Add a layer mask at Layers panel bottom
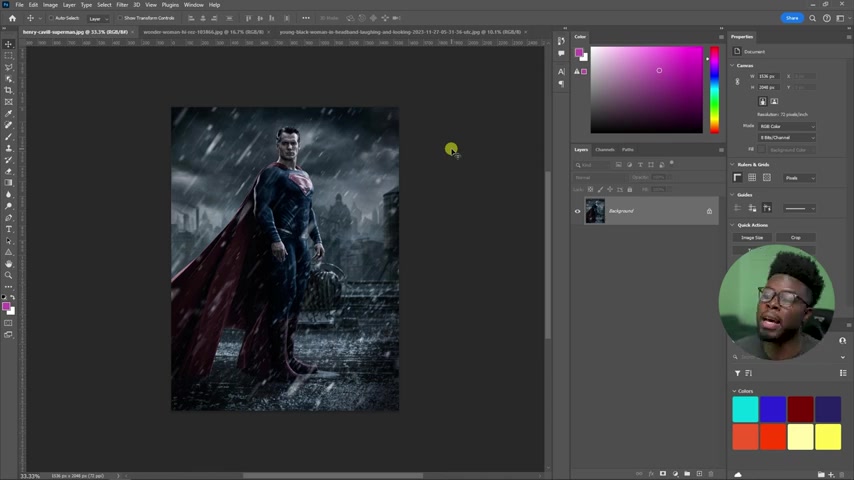Screen dimensions: 854x480 663,474
